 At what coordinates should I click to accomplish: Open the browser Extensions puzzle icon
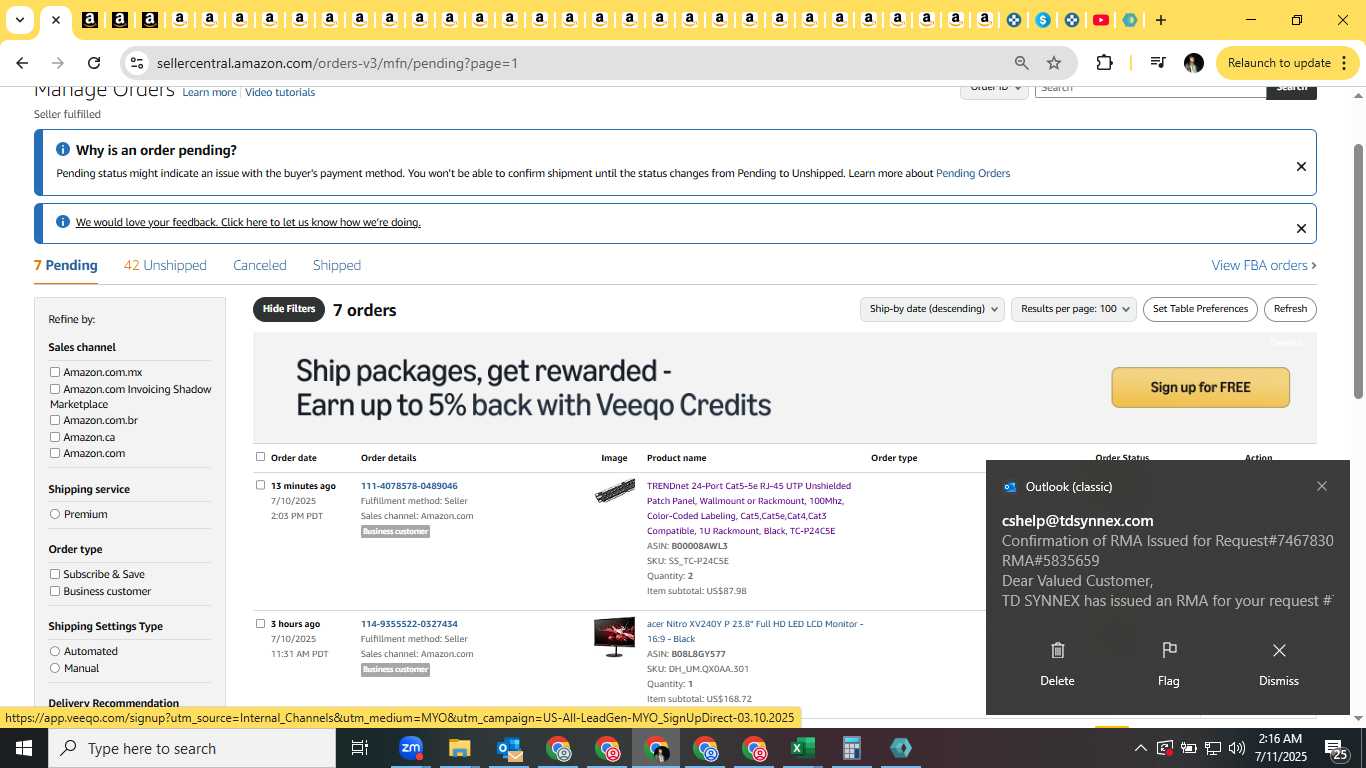[x=1104, y=63]
